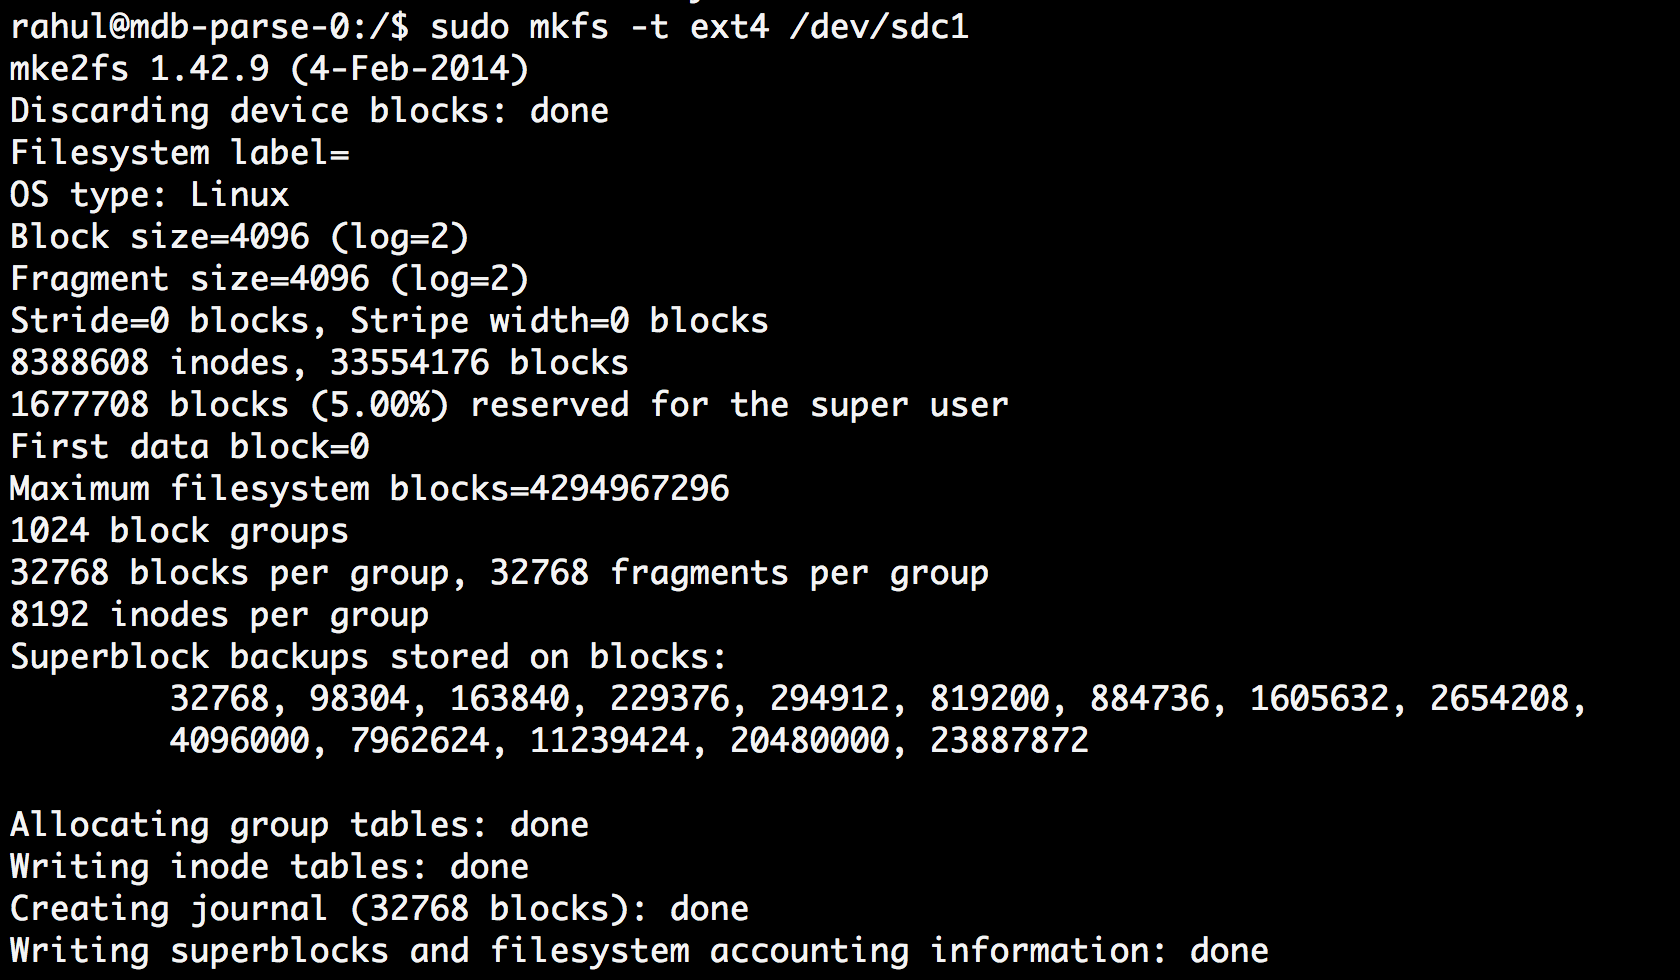This screenshot has height=980, width=1680.
Task: Click the '8192 inodes per group' line
Action: pyautogui.click(x=219, y=615)
